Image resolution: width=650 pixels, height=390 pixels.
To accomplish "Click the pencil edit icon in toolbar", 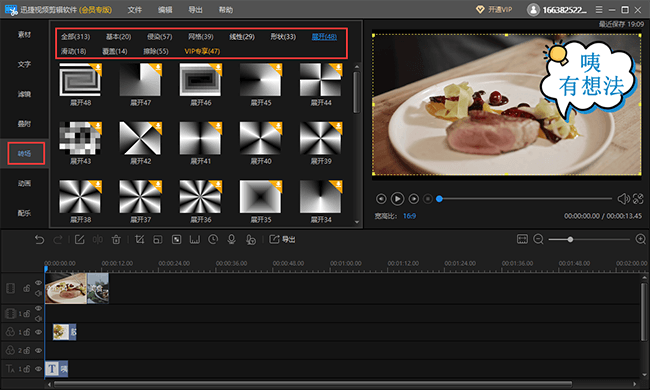I will (x=80, y=240).
